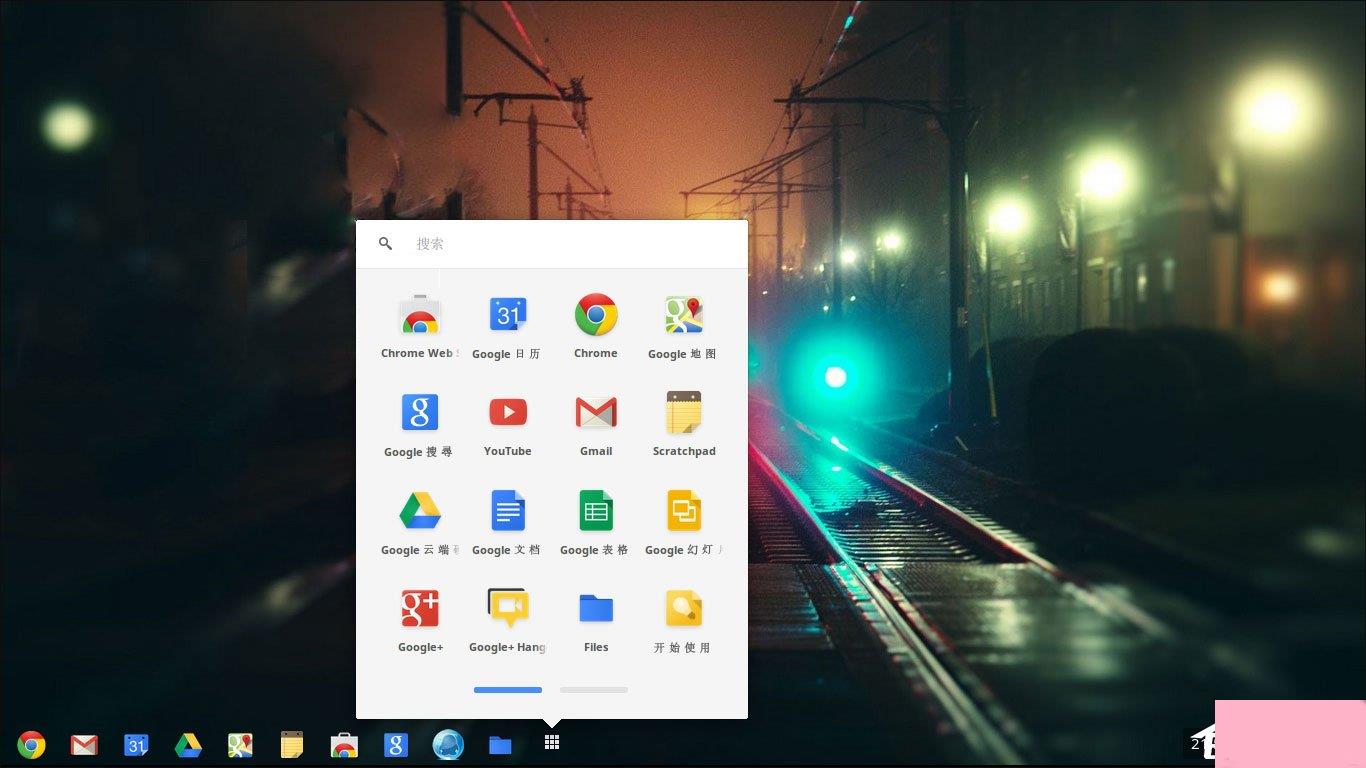
Task: Launch Chrome from the app grid
Action: 596,326
